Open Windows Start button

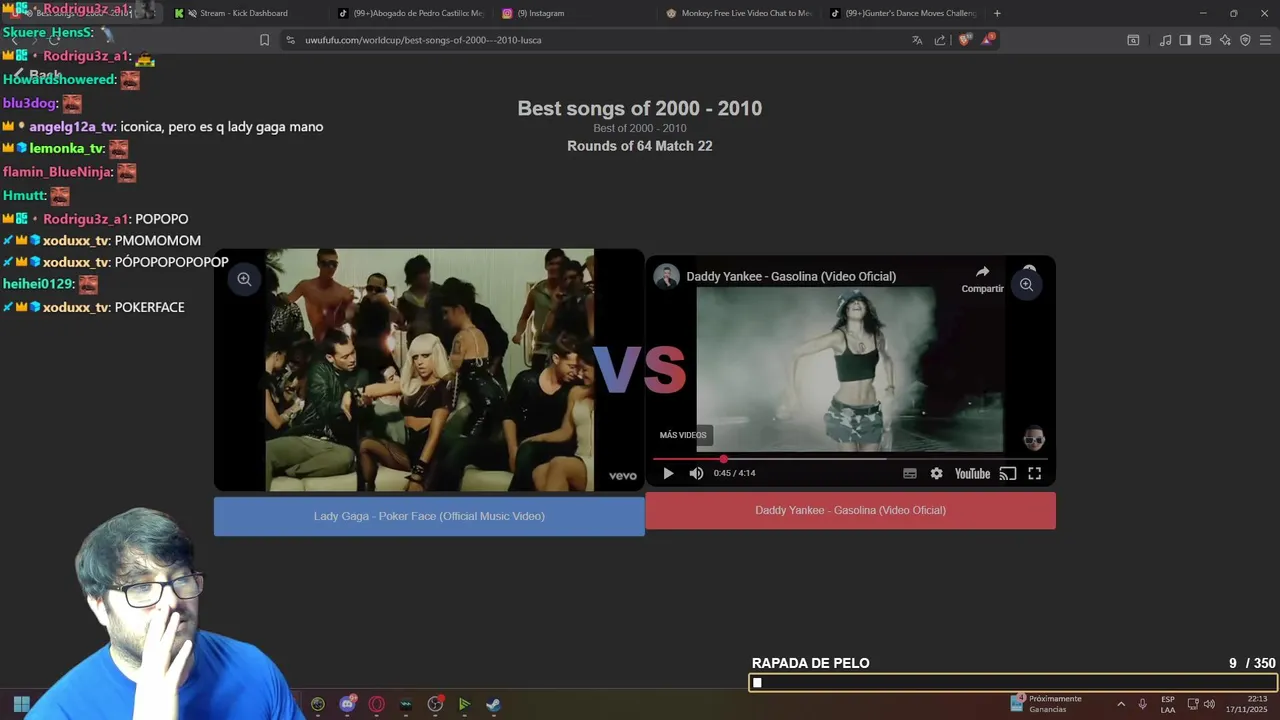click(21, 704)
